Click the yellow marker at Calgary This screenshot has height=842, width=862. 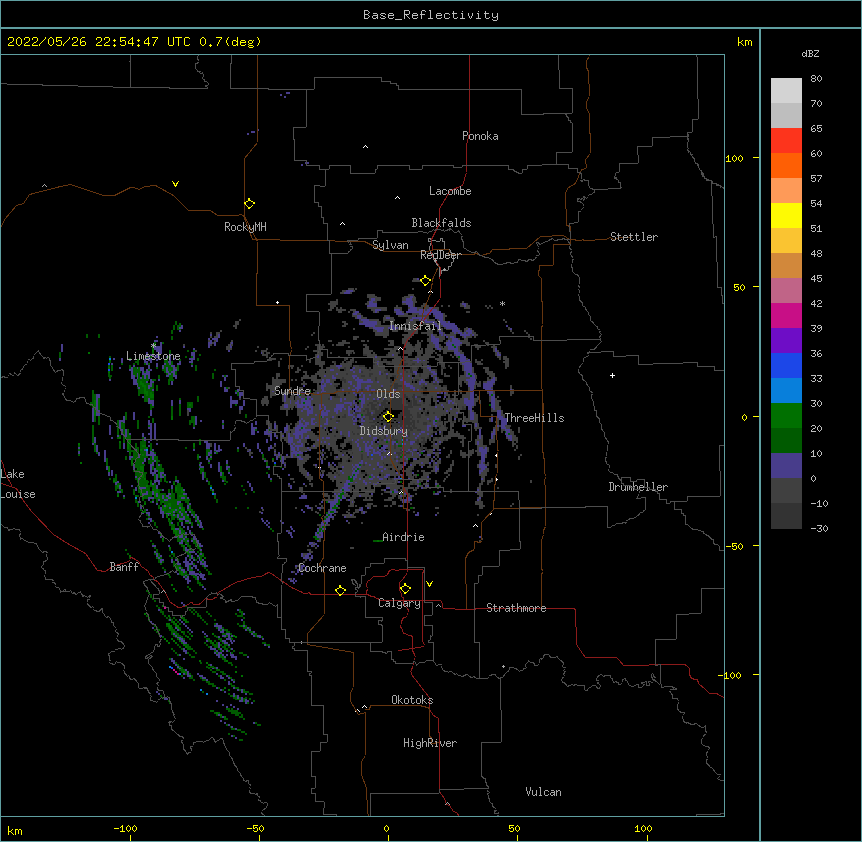point(405,589)
